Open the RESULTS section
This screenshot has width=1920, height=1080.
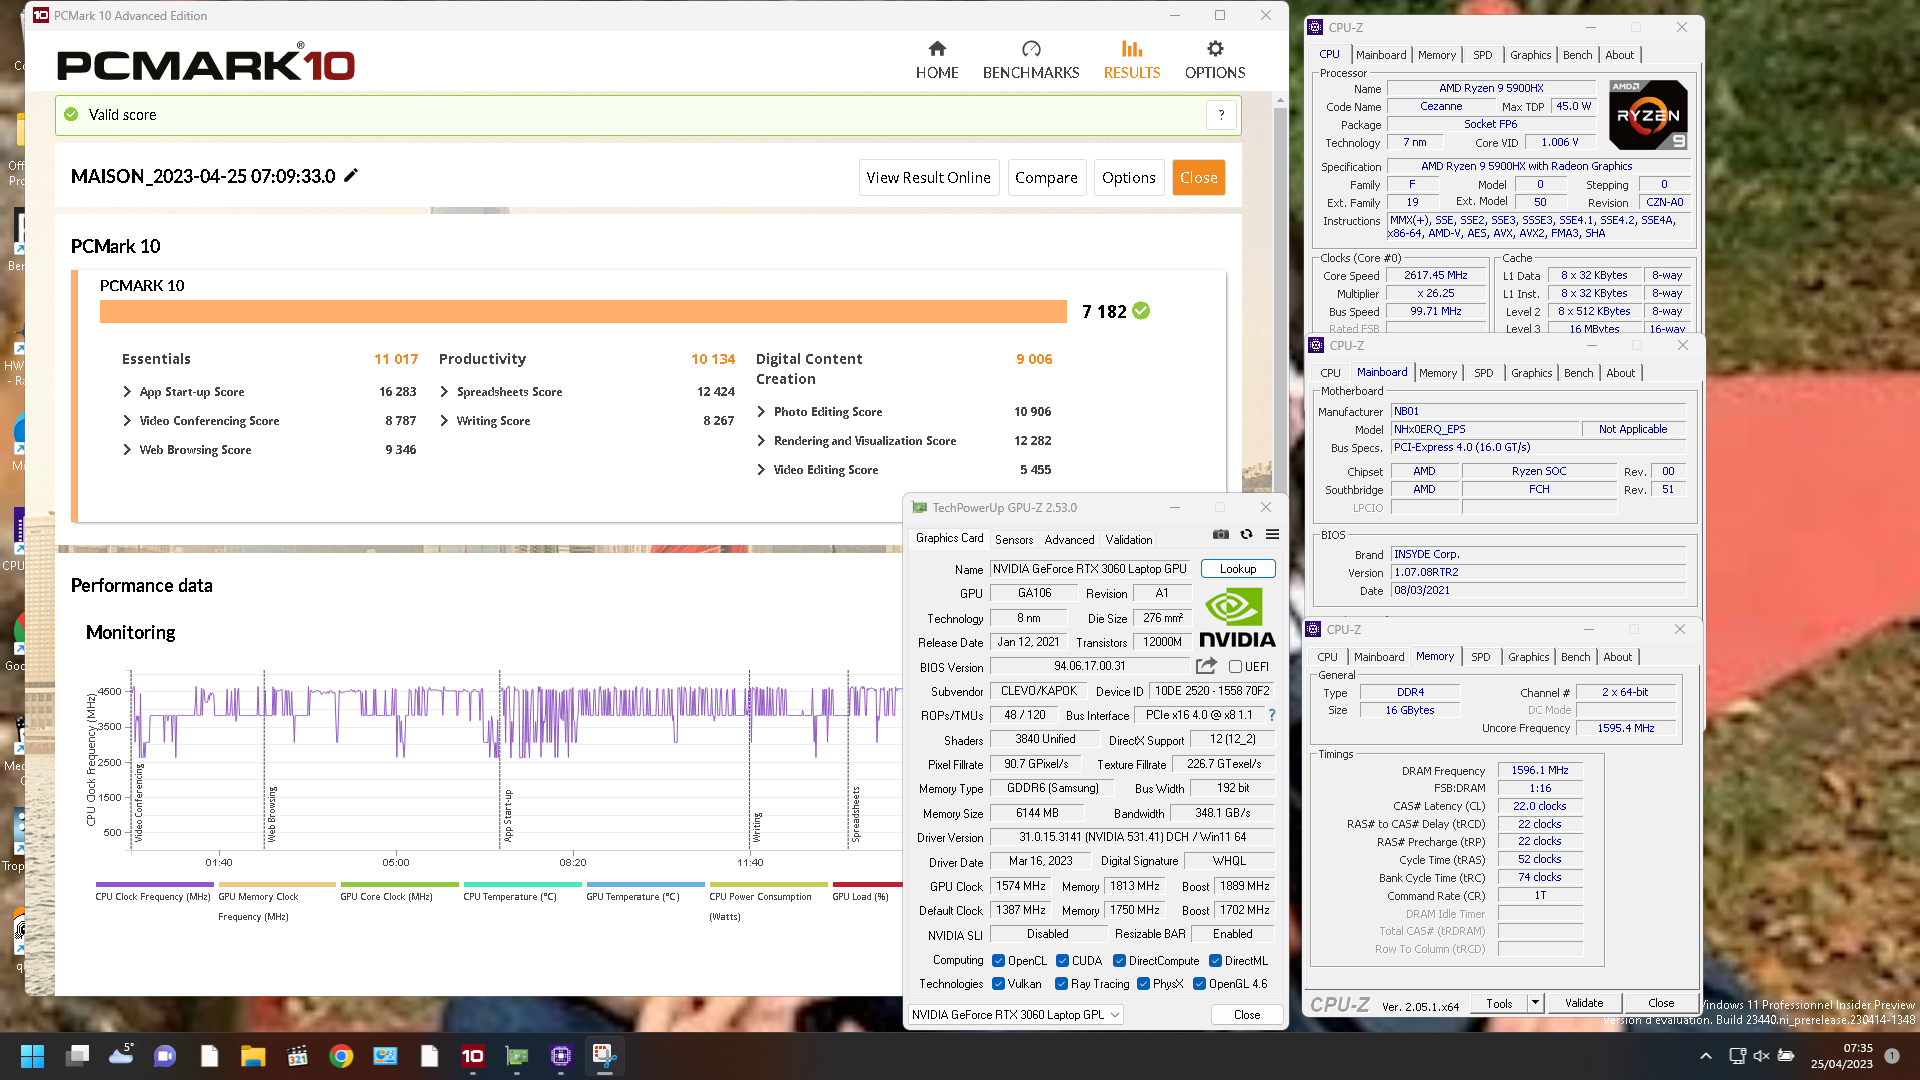click(x=1132, y=60)
